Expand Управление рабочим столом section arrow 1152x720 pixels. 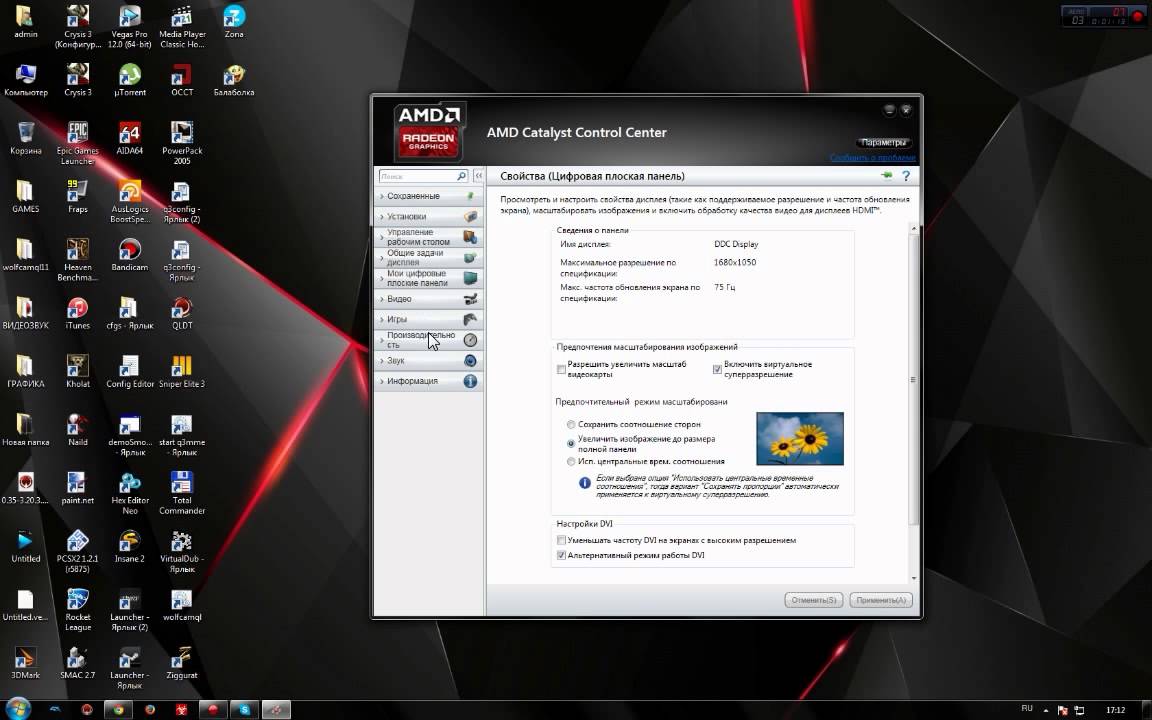click(x=381, y=237)
